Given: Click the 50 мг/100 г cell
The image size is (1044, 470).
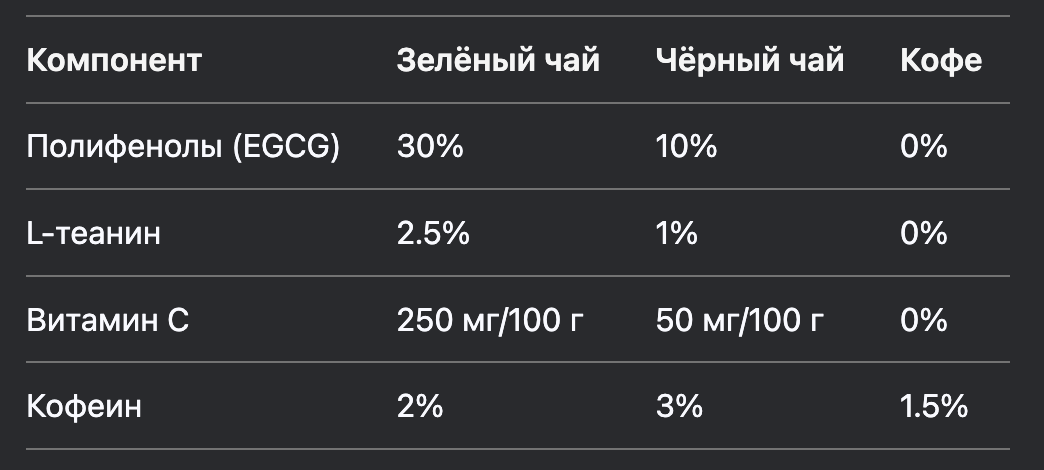Looking at the screenshot, I should [x=740, y=320].
